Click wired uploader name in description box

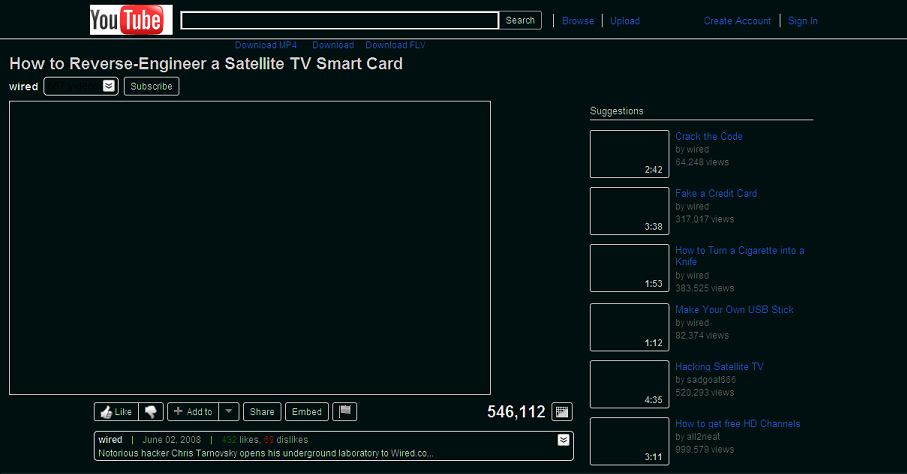[110, 440]
